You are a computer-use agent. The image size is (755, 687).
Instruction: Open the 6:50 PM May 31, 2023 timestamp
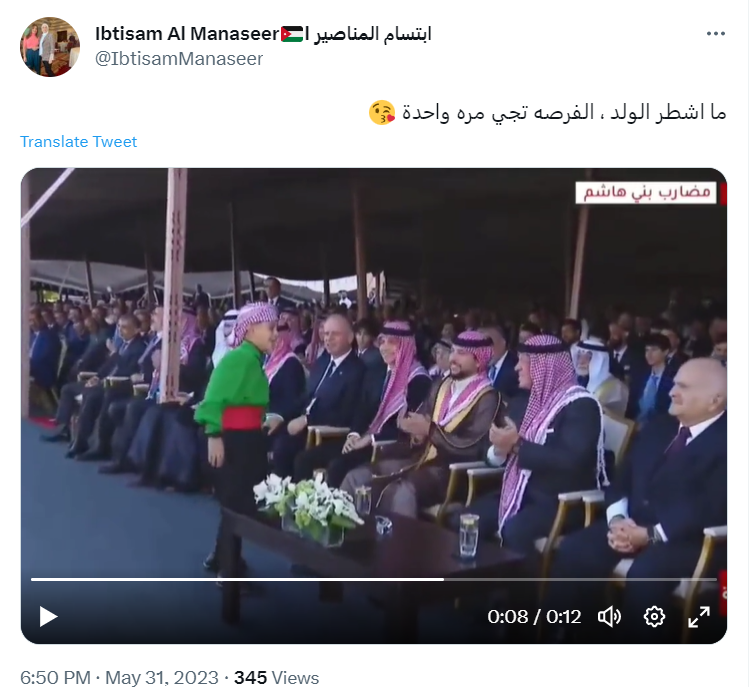pos(119,677)
